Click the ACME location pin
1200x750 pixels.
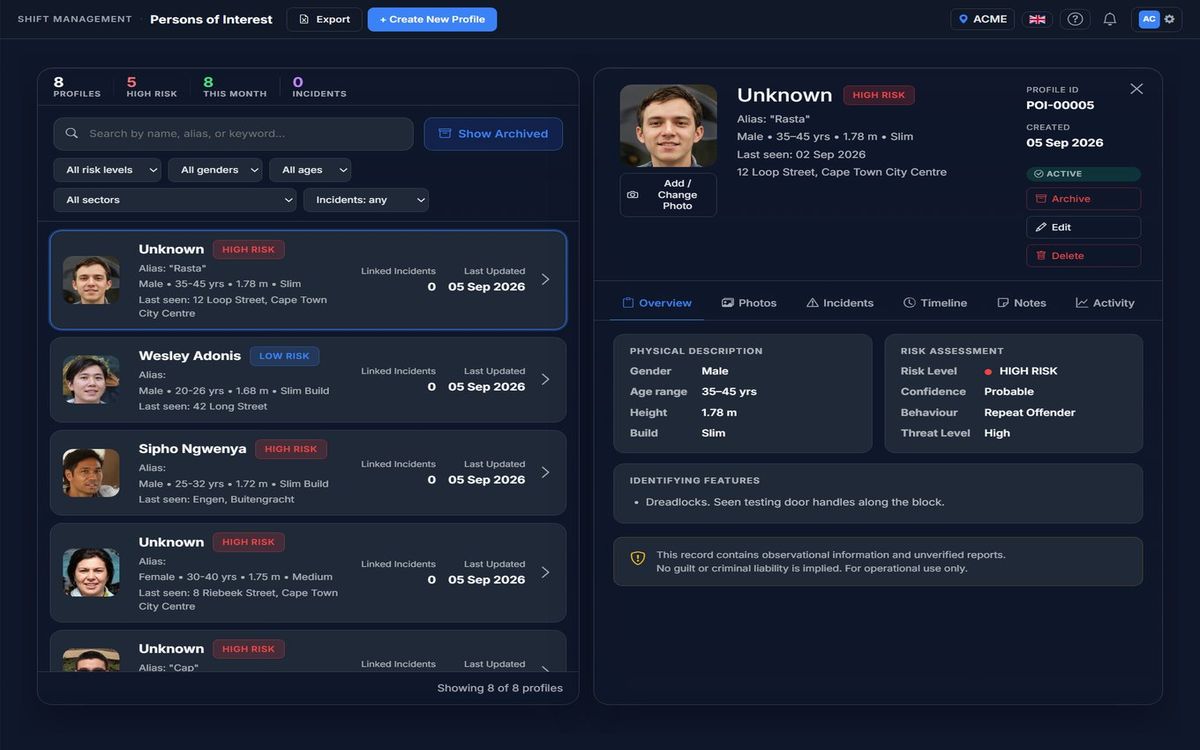click(x=964, y=19)
